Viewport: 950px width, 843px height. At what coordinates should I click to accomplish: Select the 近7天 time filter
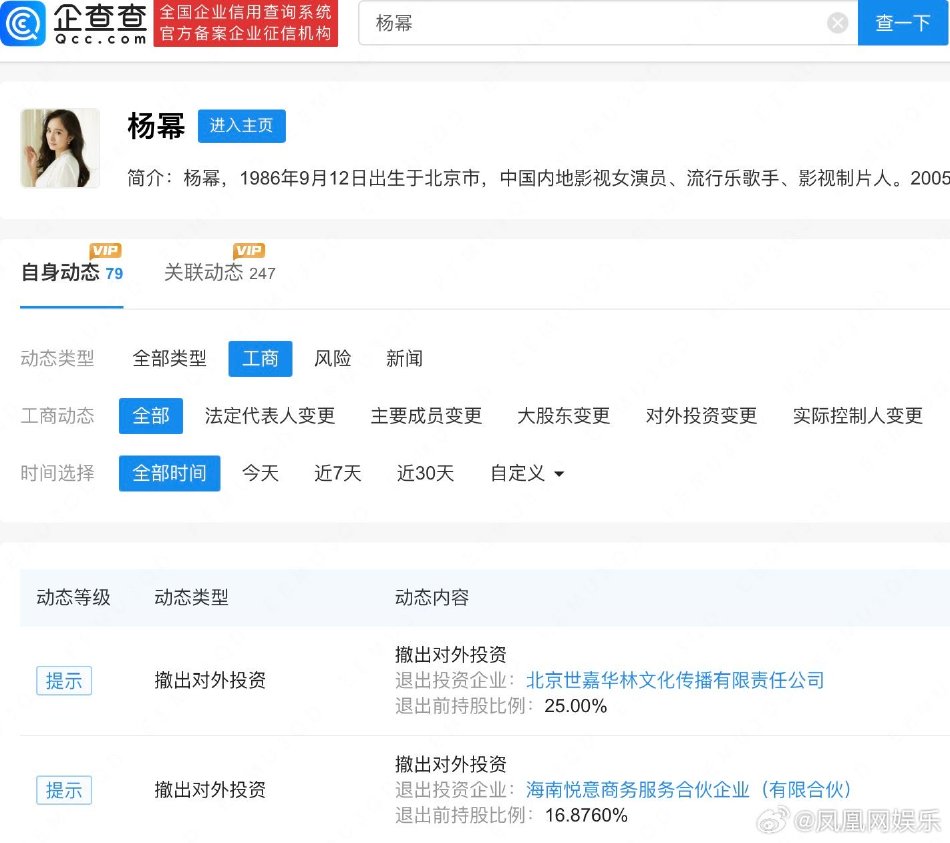(x=338, y=473)
